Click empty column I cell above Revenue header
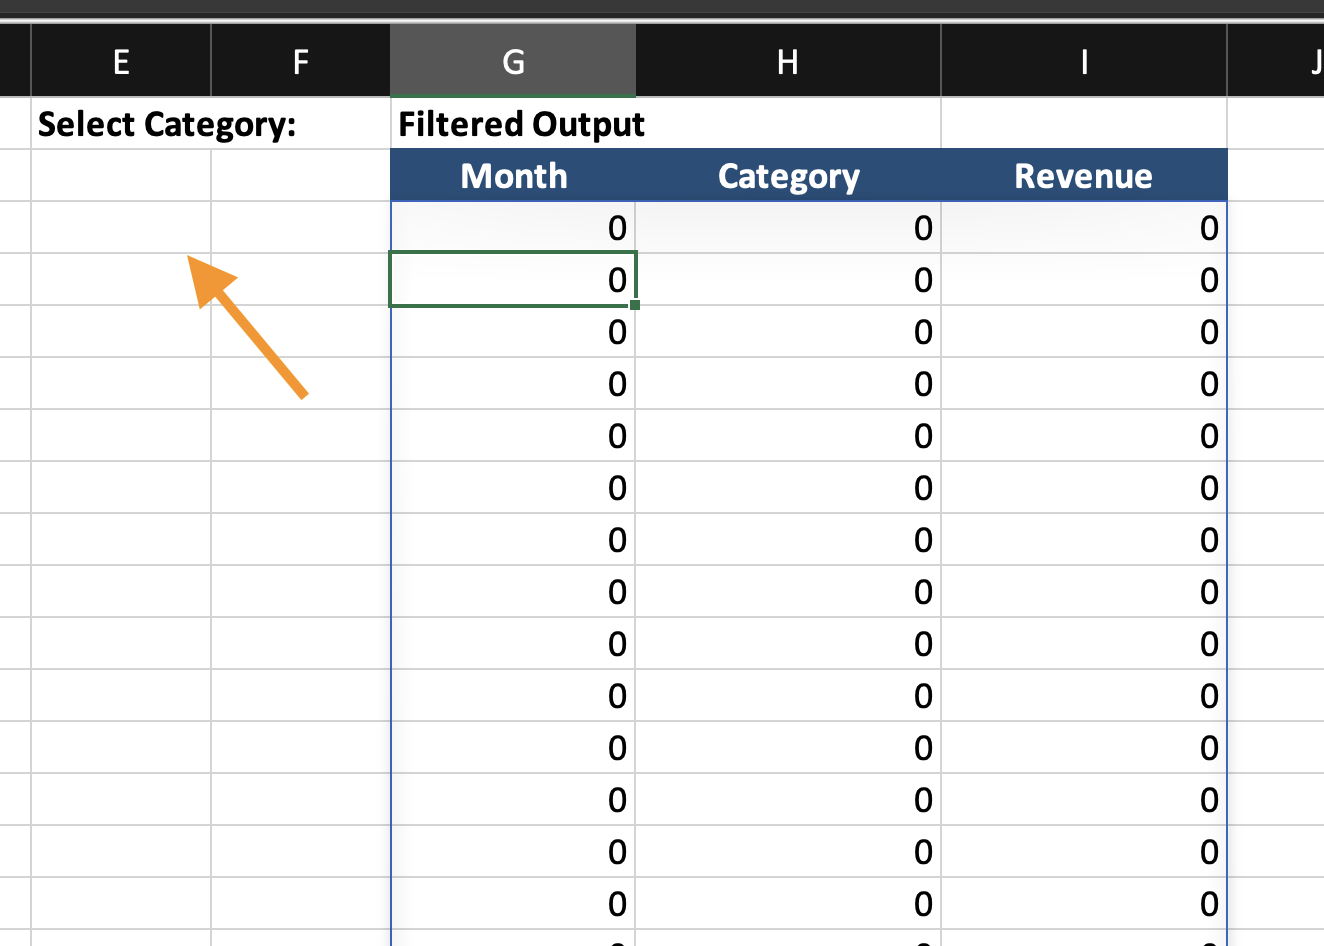Screen dimensions: 1324x946 tap(1084, 124)
